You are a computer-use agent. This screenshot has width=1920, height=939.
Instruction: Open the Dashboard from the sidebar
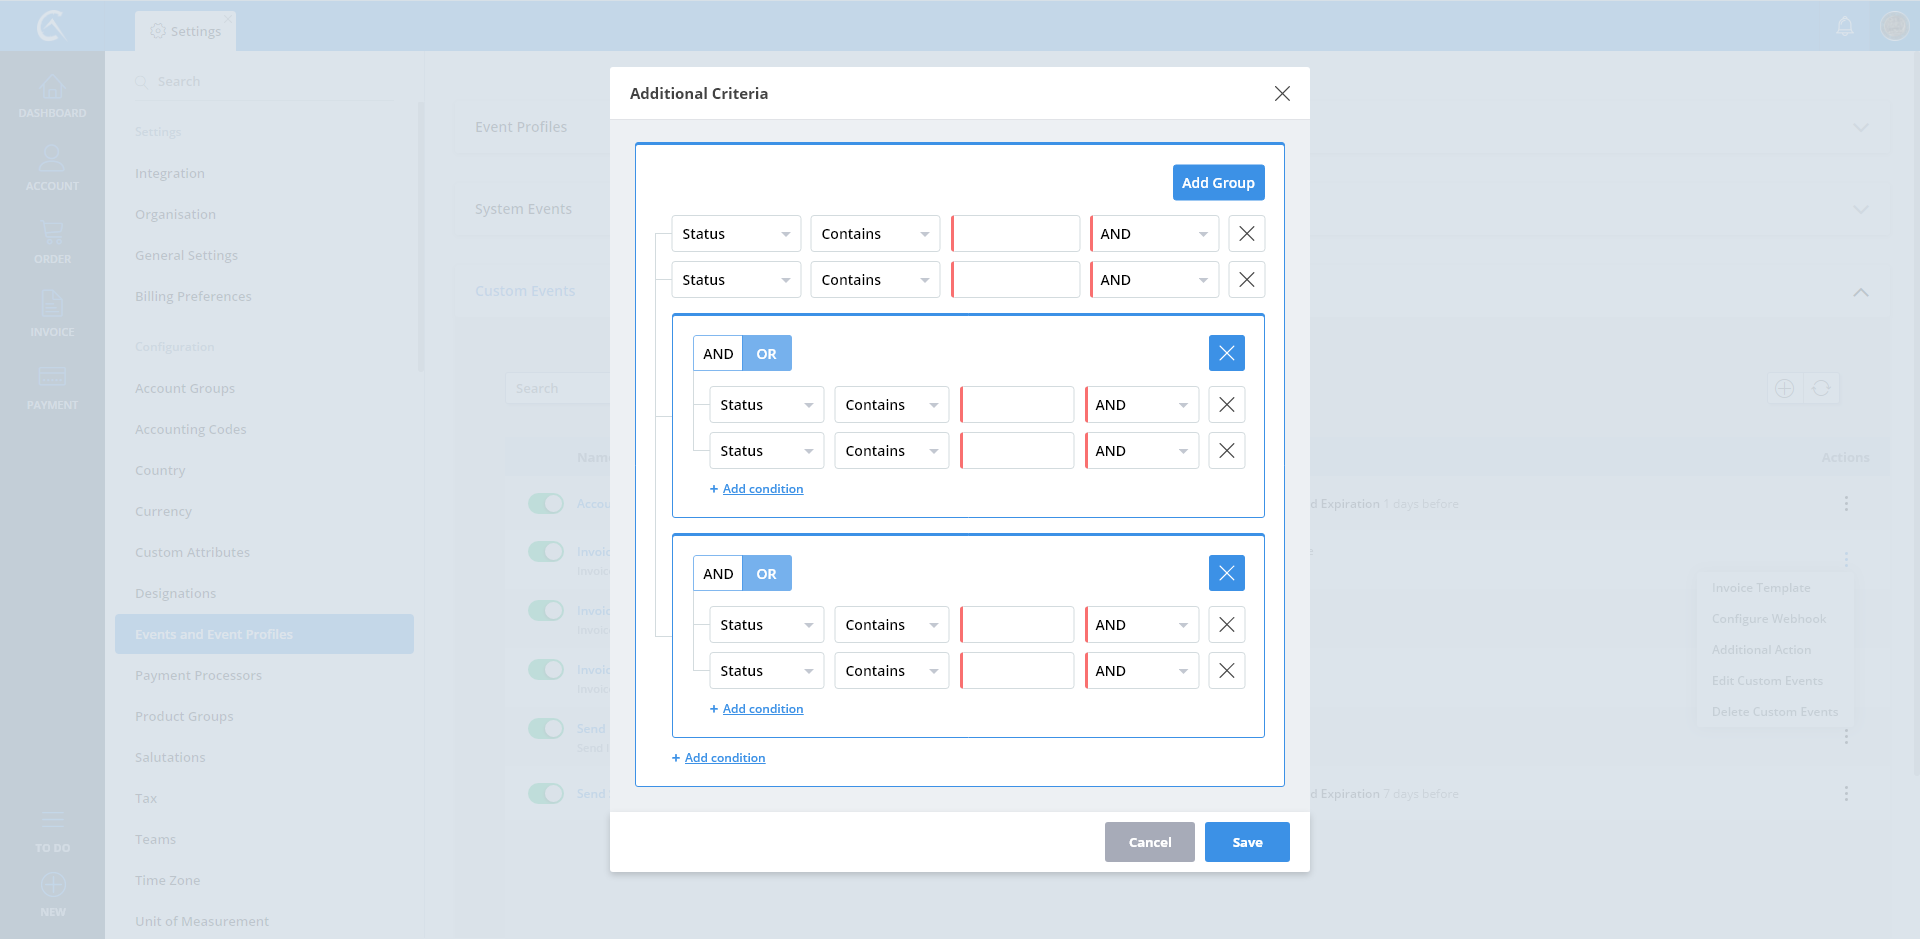coord(52,96)
